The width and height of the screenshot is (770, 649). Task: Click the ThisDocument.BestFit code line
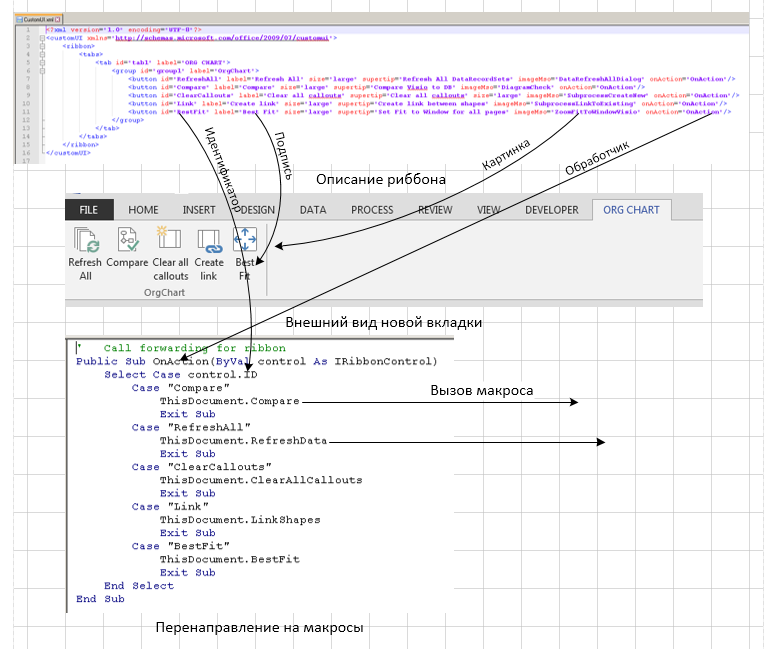pyautogui.click(x=229, y=560)
